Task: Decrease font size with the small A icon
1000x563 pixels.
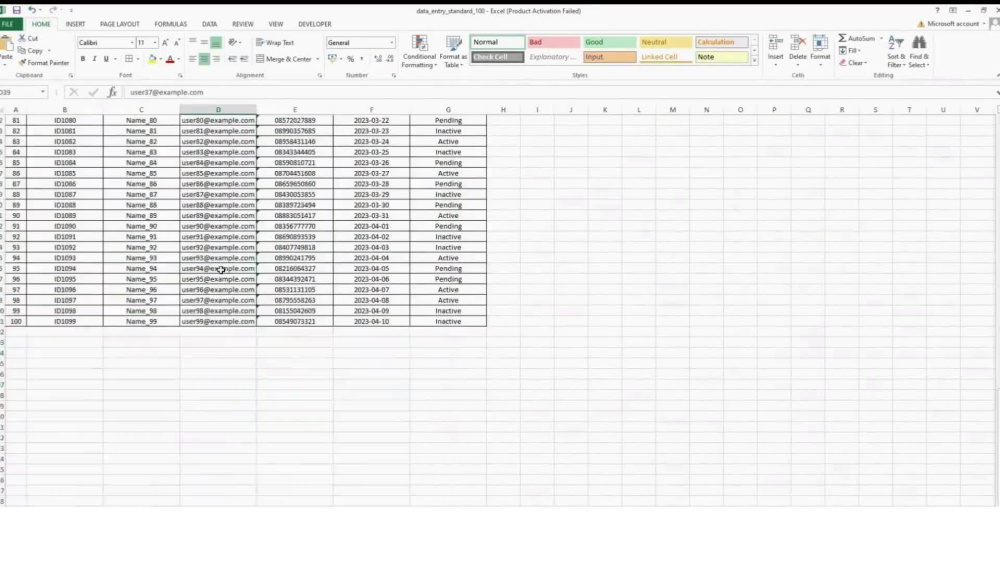Action: 177,43
